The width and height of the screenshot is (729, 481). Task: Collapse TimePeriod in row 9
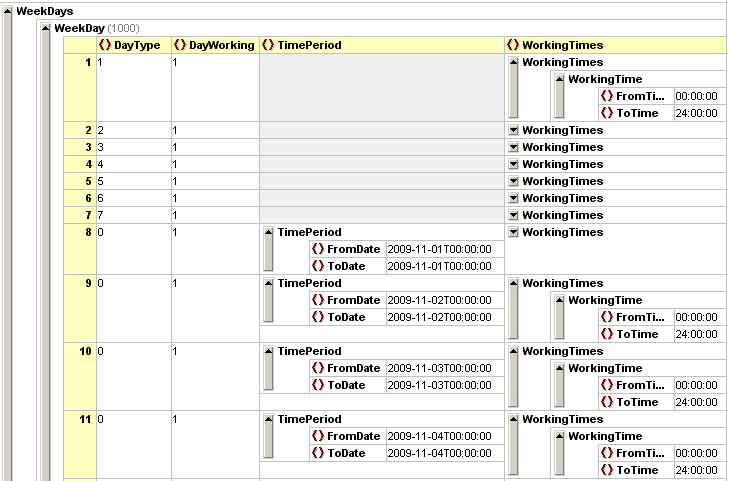(268, 283)
